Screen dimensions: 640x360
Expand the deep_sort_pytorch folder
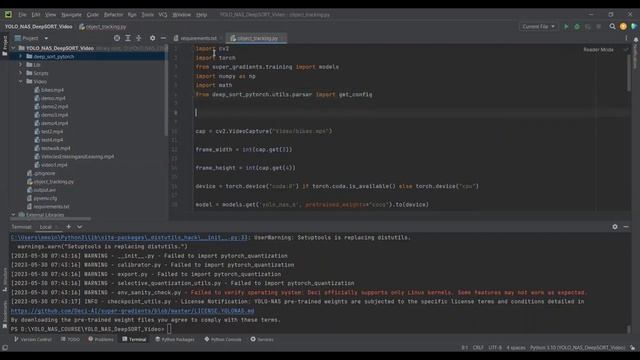click(x=21, y=56)
